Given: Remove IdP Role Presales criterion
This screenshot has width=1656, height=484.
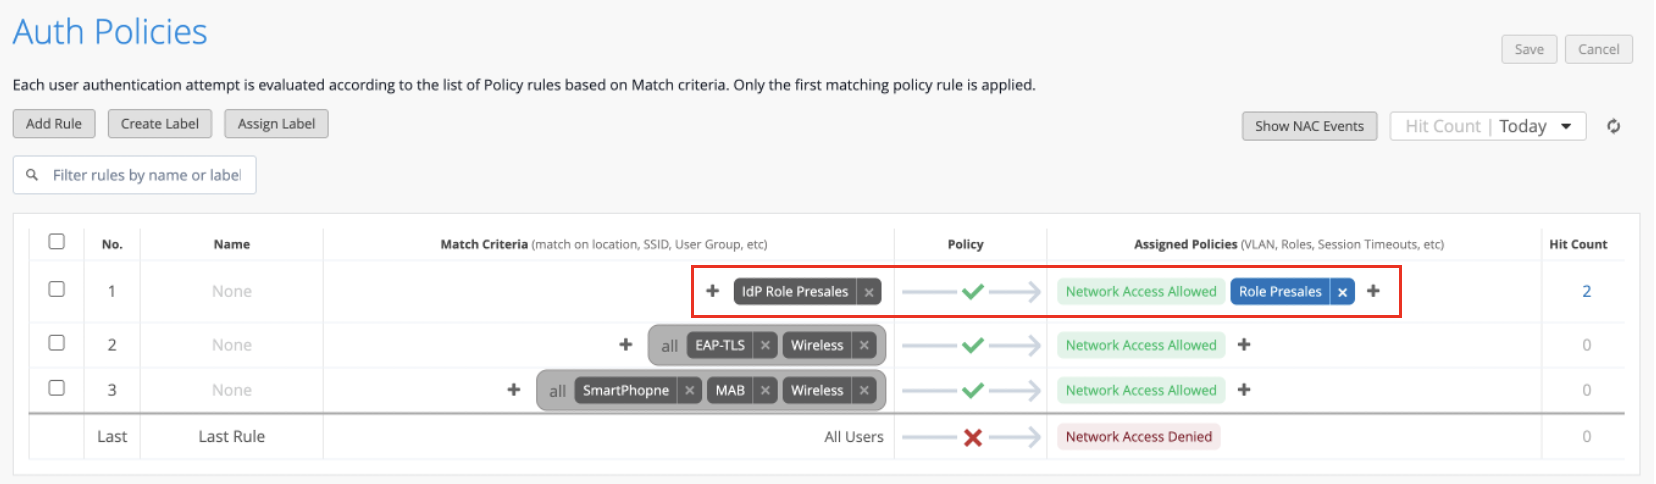Looking at the screenshot, I should pyautogui.click(x=869, y=292).
